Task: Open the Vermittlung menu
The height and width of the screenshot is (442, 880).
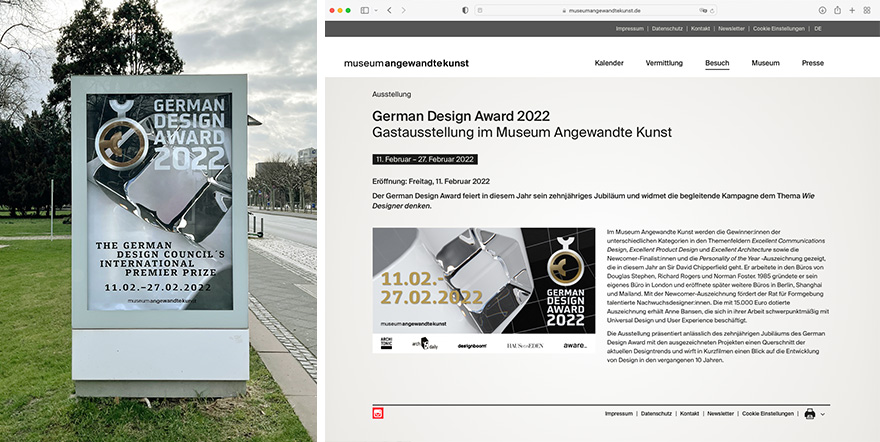Action: (664, 63)
